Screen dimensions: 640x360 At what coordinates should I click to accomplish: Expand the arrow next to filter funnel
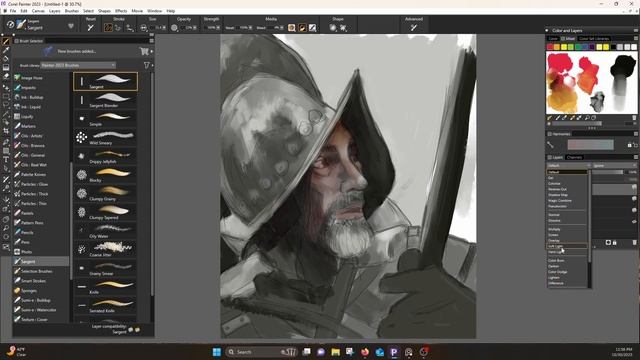(153, 65)
